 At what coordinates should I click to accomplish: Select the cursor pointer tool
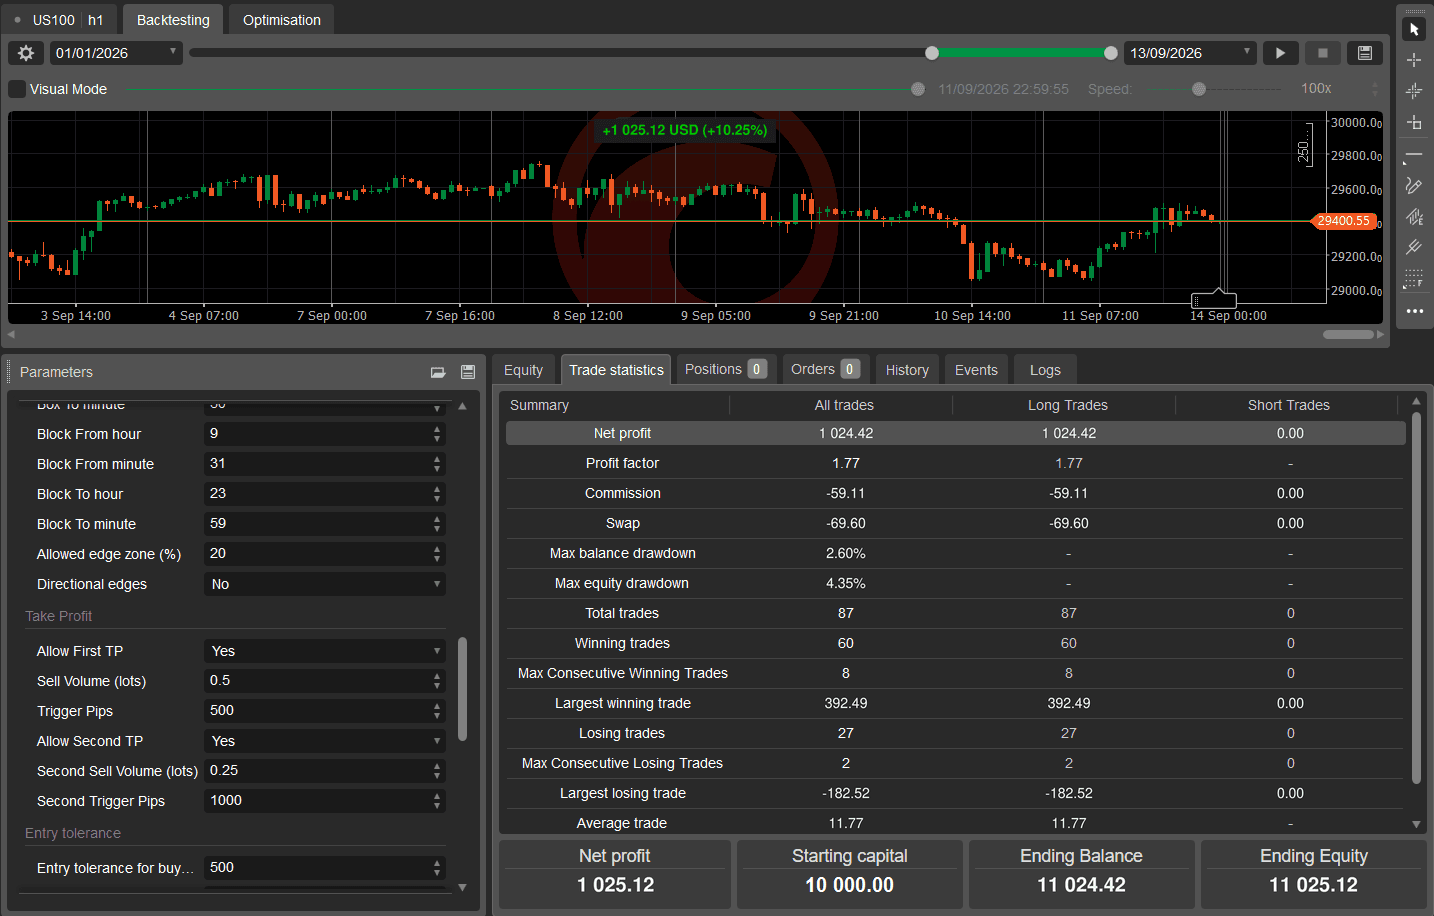(1414, 30)
